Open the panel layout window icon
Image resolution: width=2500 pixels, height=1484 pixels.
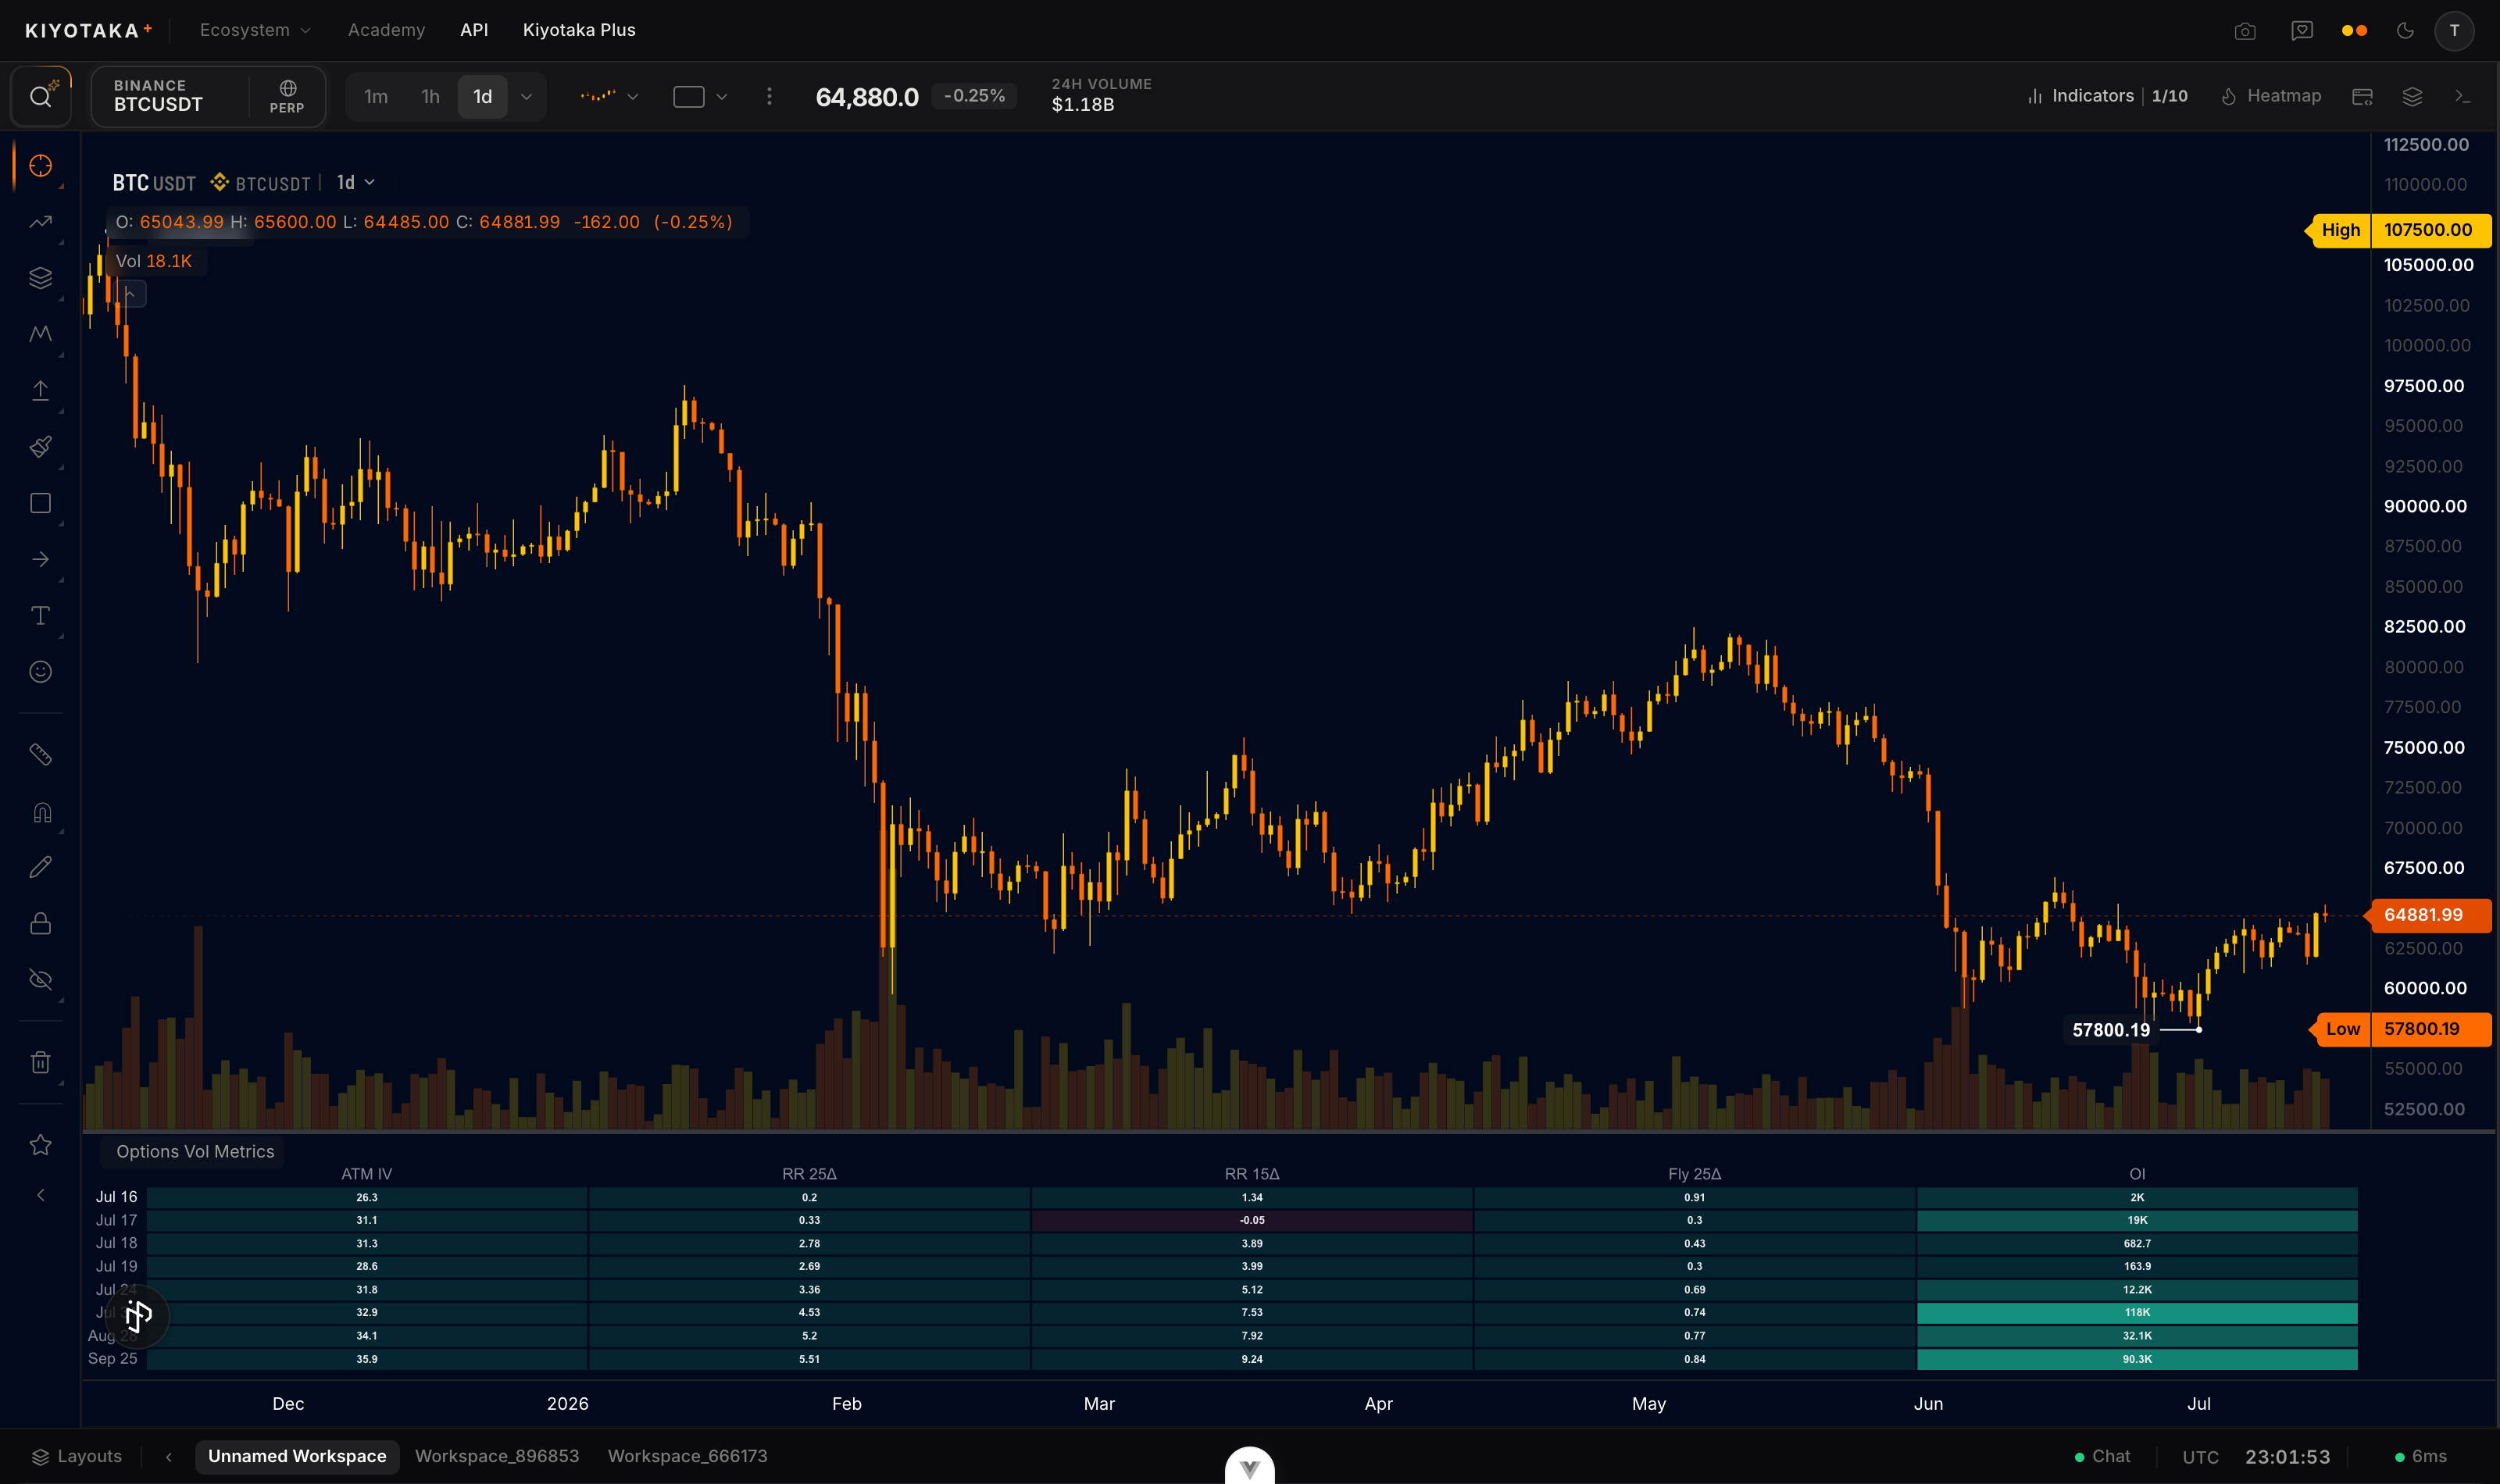pos(2362,96)
